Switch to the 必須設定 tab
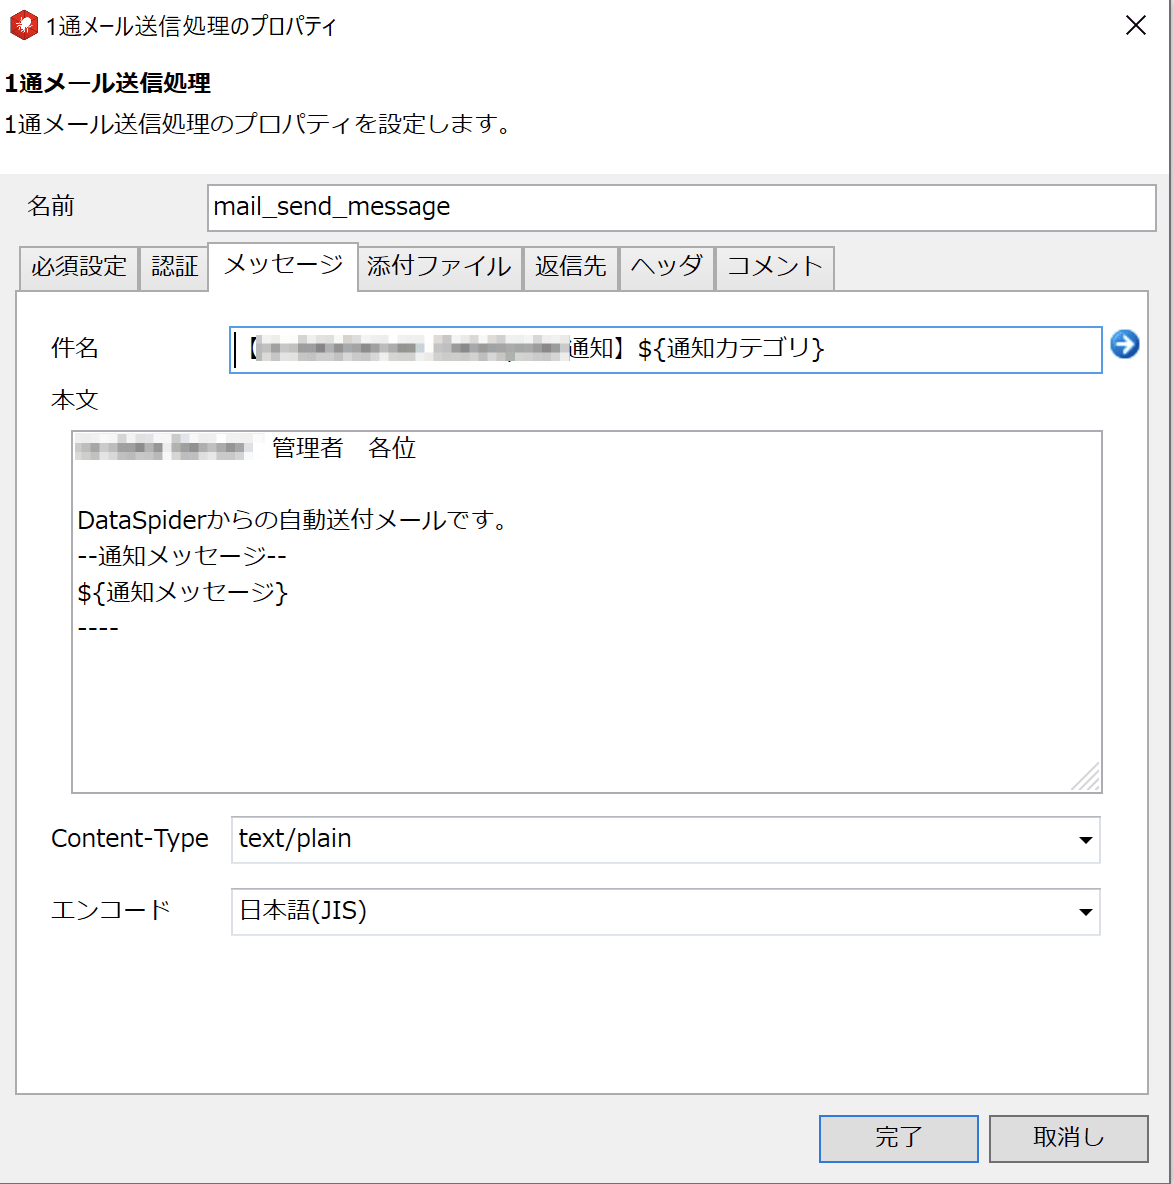 point(78,267)
